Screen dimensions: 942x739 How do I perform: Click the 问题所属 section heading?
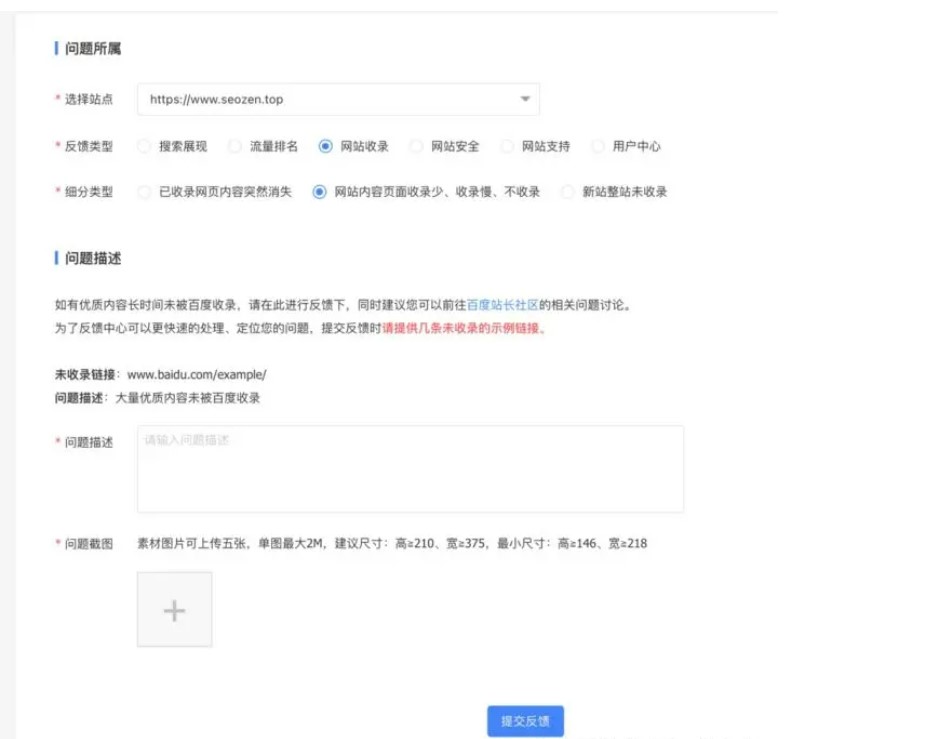tap(93, 49)
